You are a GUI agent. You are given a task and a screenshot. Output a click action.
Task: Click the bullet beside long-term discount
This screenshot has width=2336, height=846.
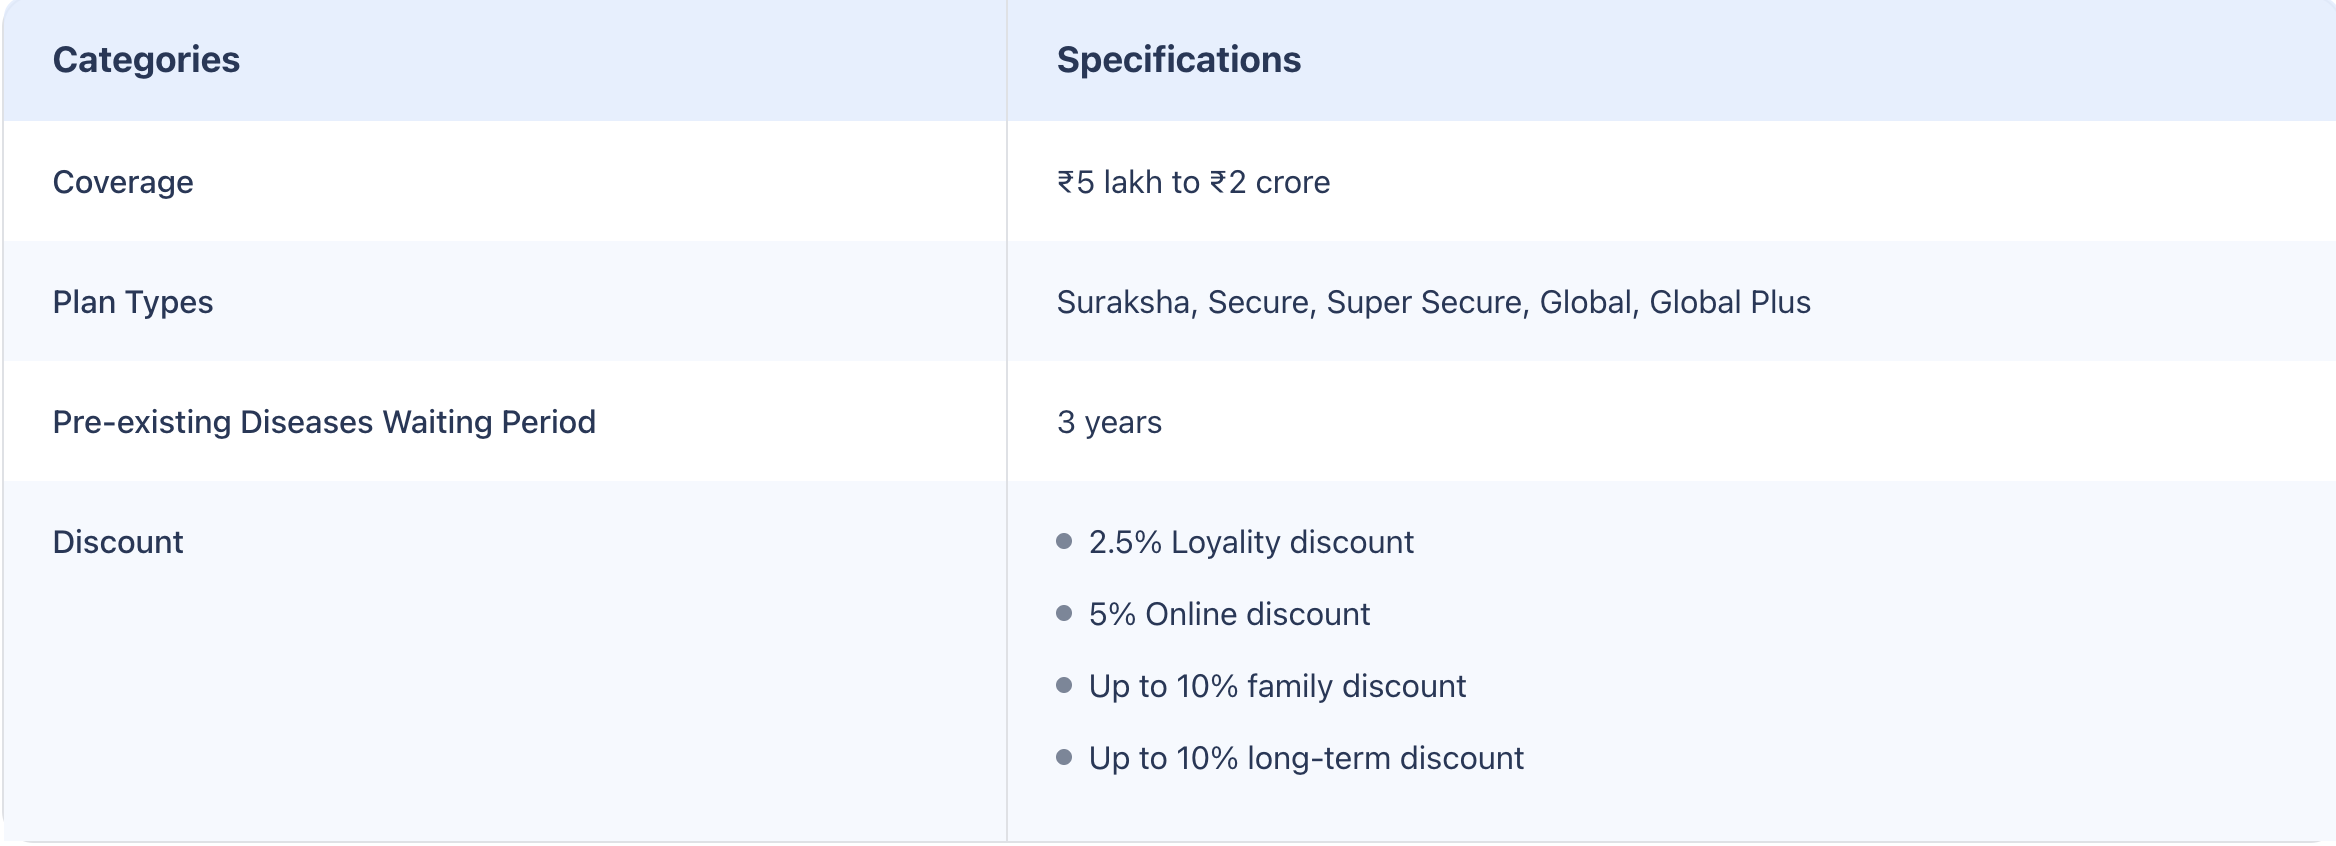click(1064, 757)
